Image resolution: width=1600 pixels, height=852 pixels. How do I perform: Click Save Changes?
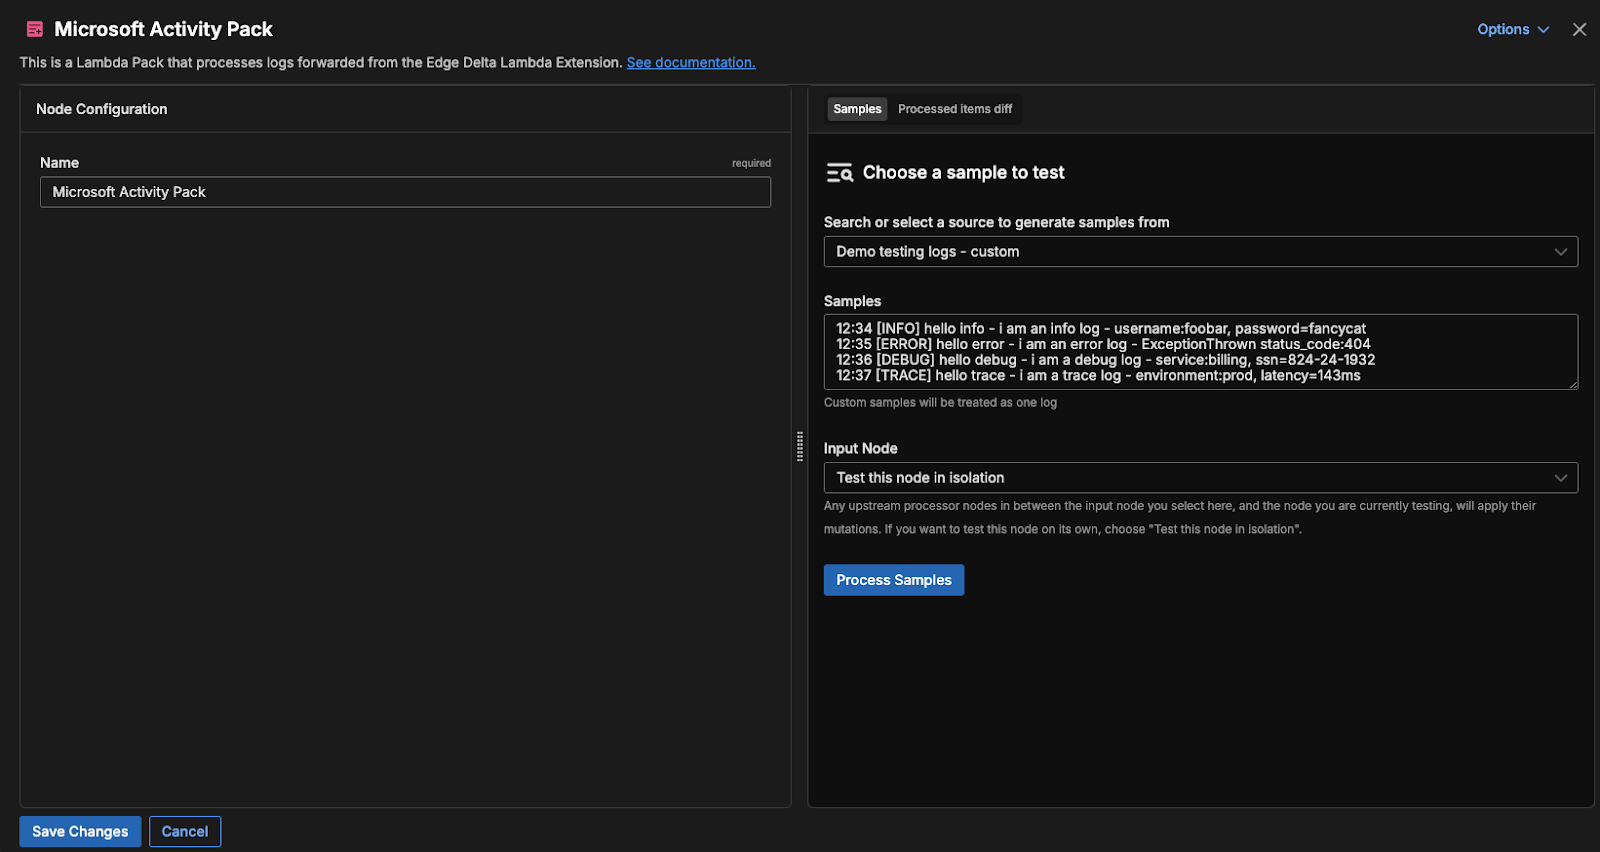pyautogui.click(x=80, y=831)
